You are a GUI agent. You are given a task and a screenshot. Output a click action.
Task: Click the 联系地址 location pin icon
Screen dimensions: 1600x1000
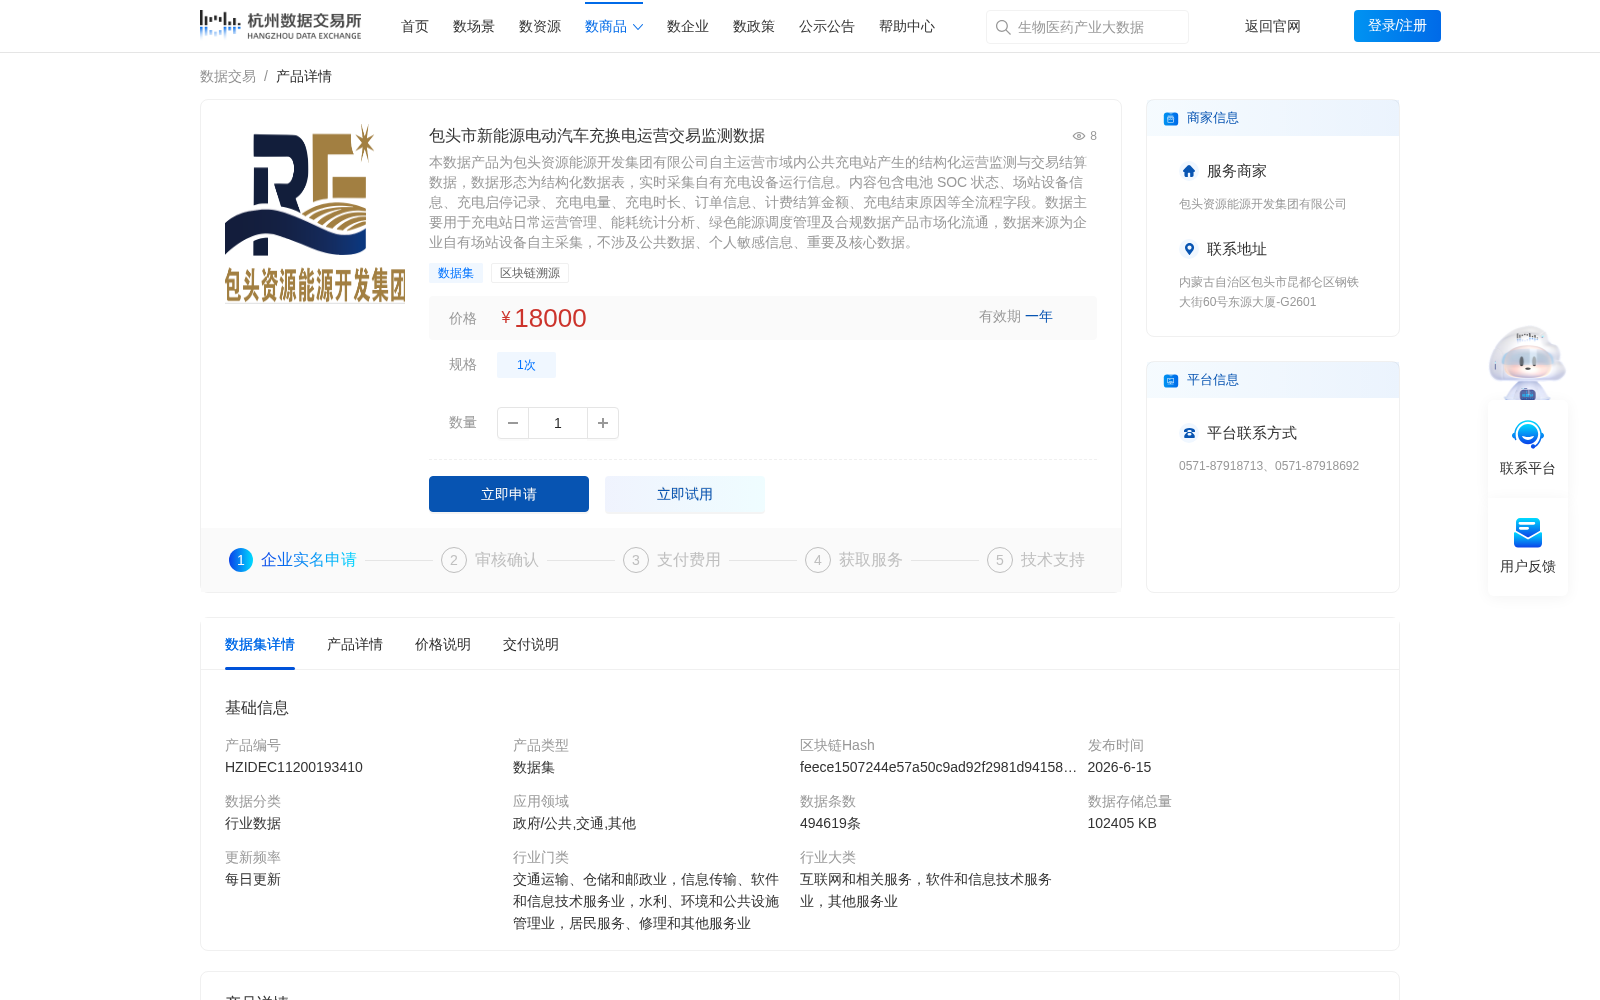tap(1189, 249)
